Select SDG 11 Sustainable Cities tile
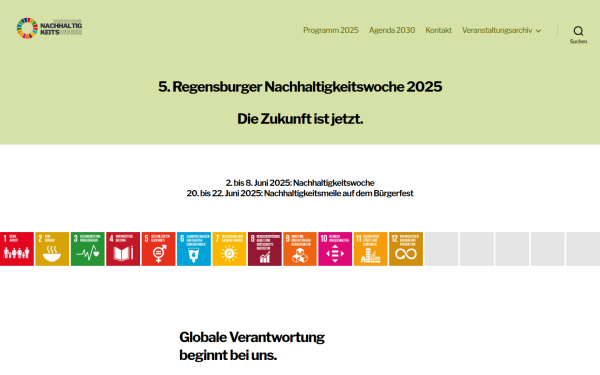 click(x=370, y=249)
